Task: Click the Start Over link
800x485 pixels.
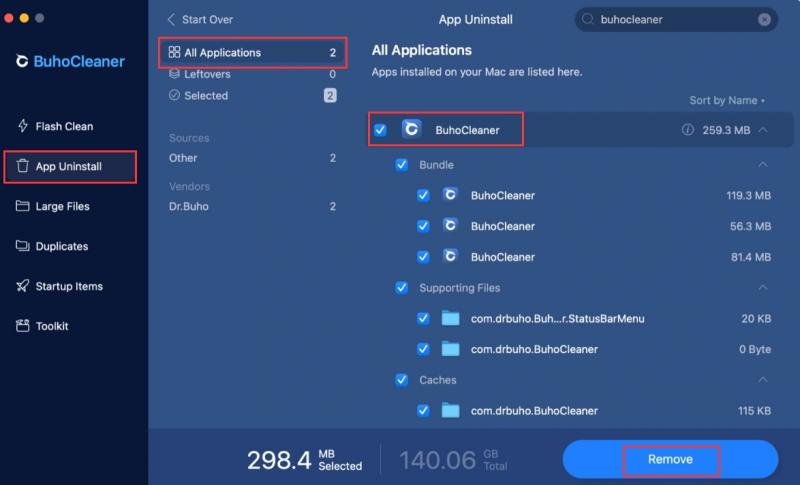Action: [207, 19]
